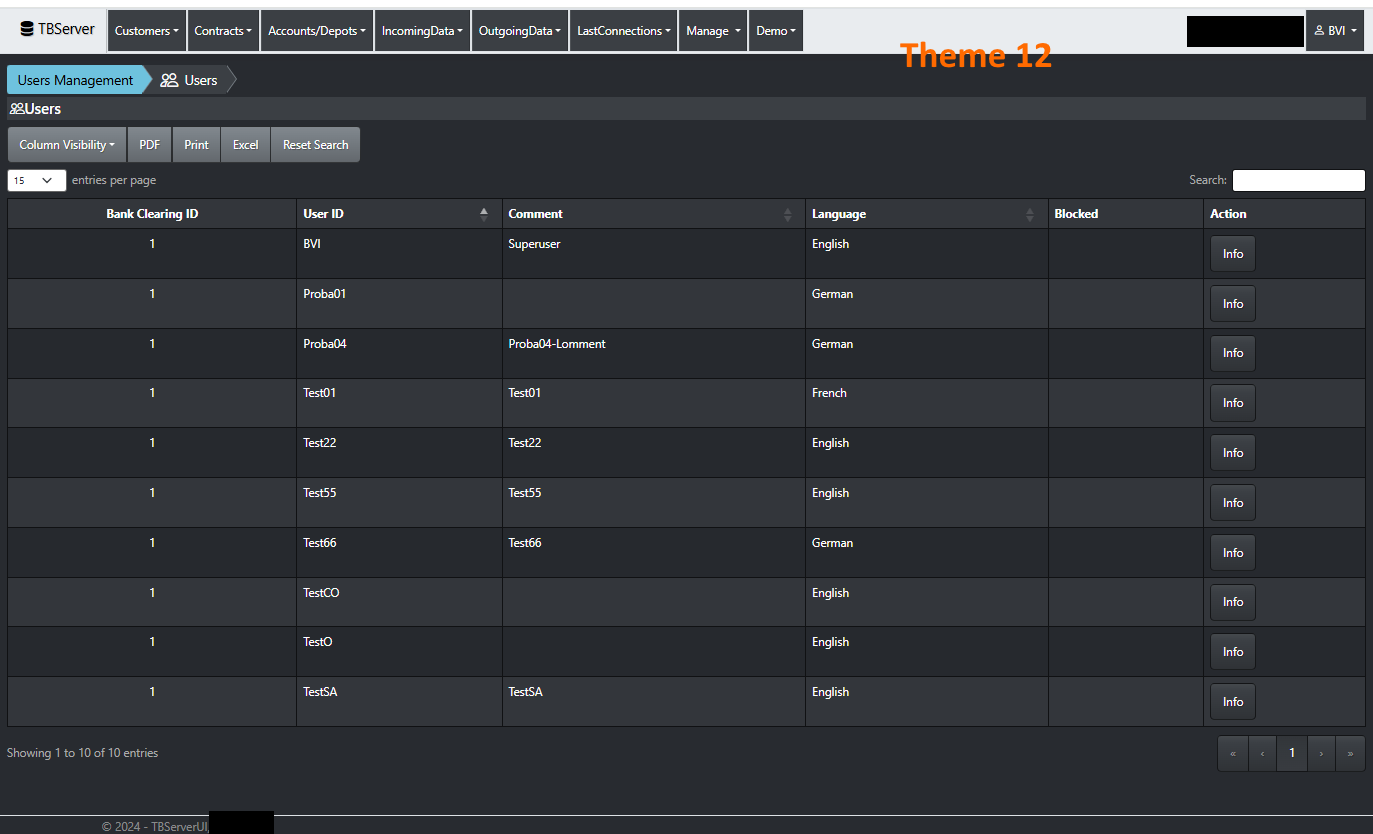
Task: Open the Manage menu
Action: (x=712, y=31)
